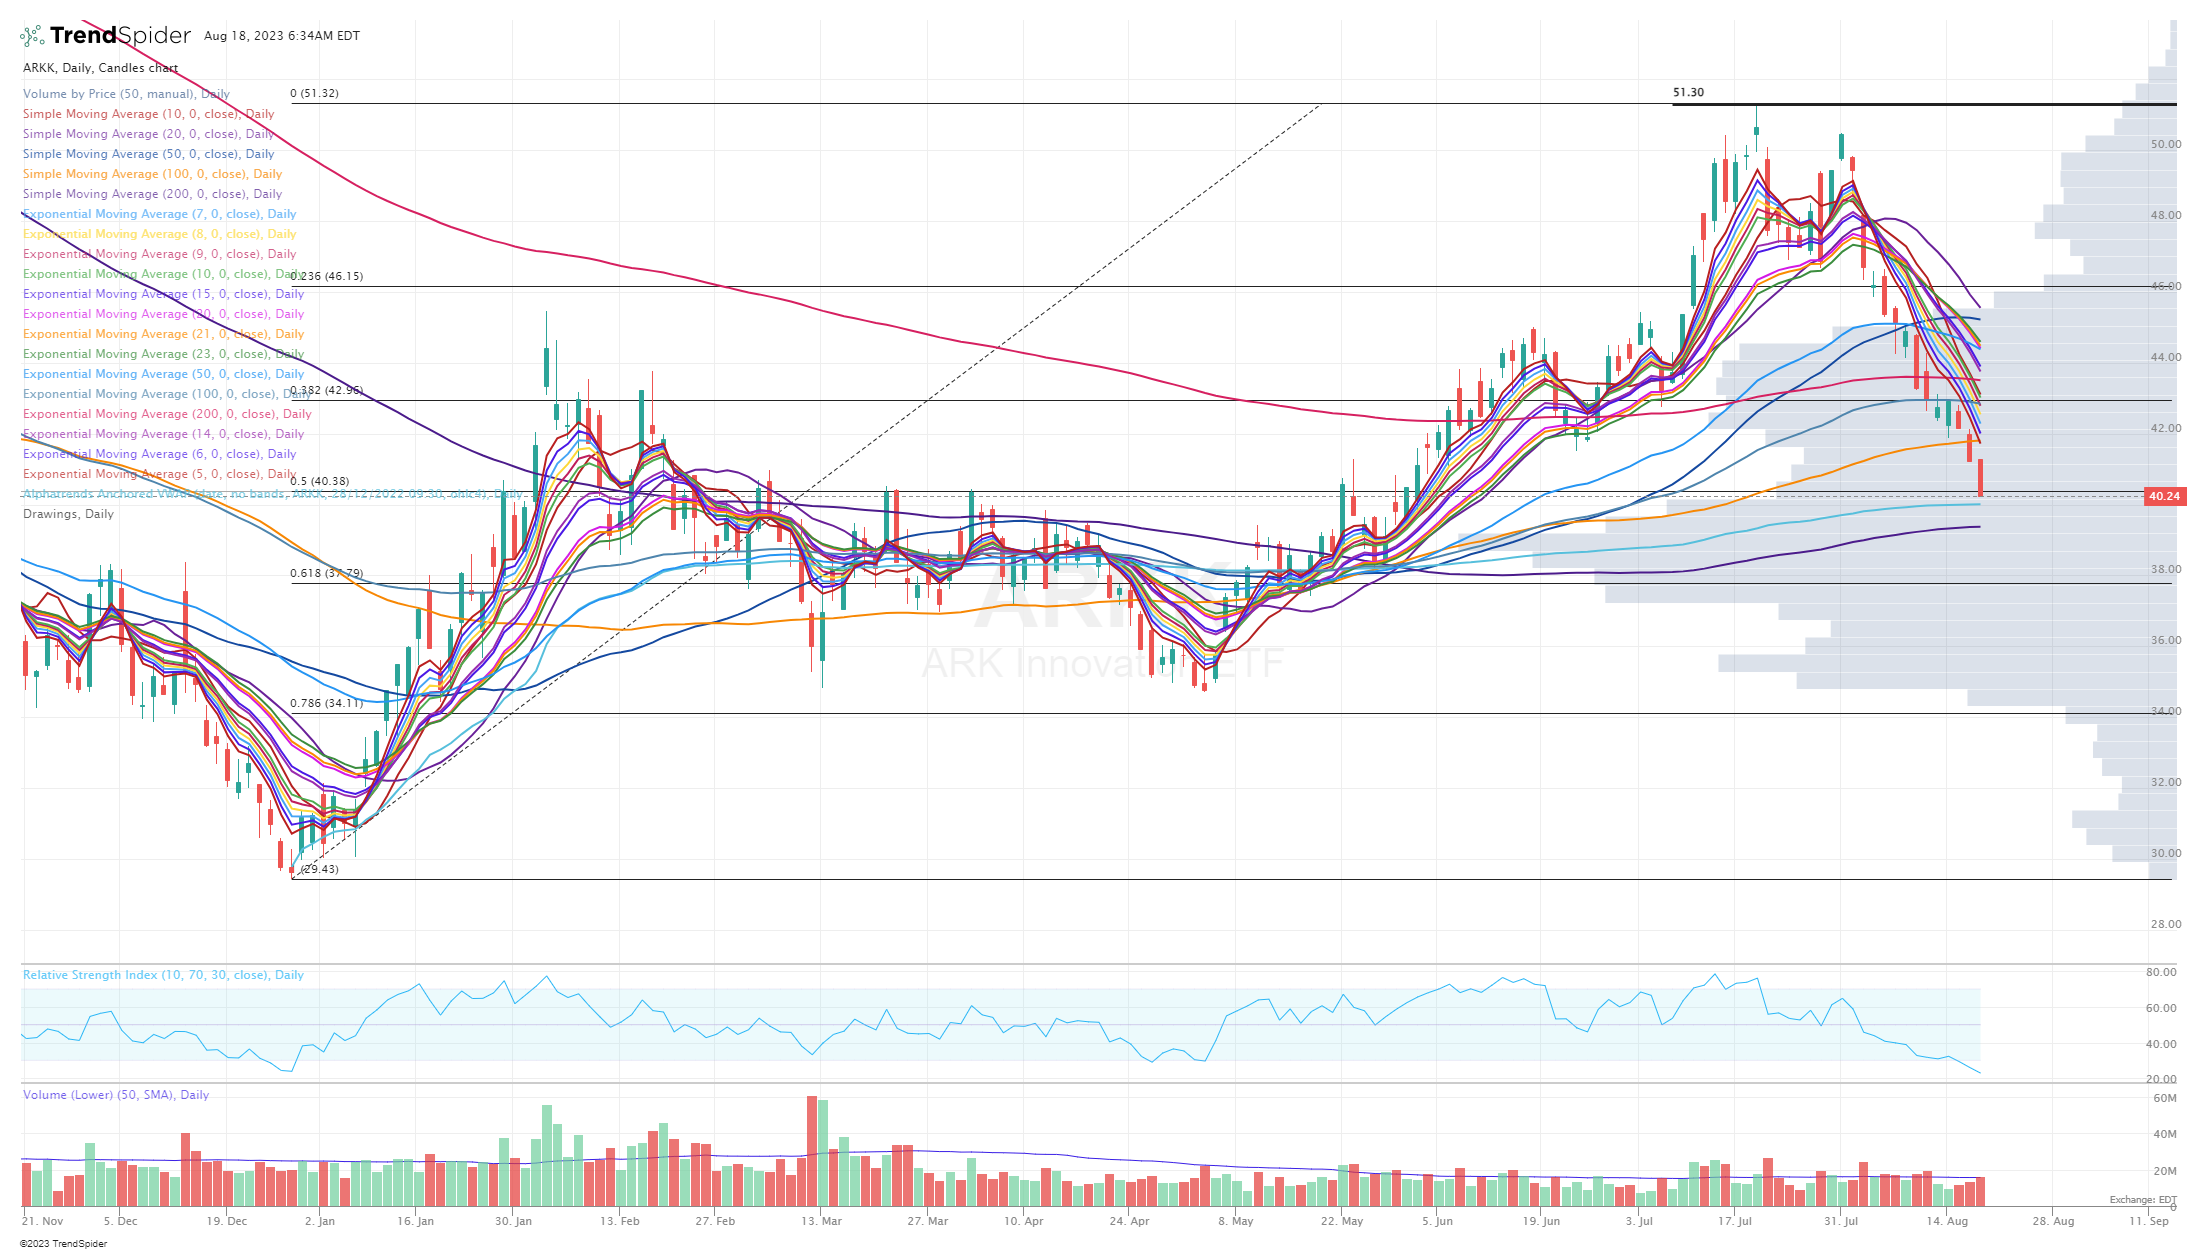The width and height of the screenshot is (2207, 1253).
Task: Click the Fibonacci 0.382 (42.96) level label
Action: click(x=327, y=390)
